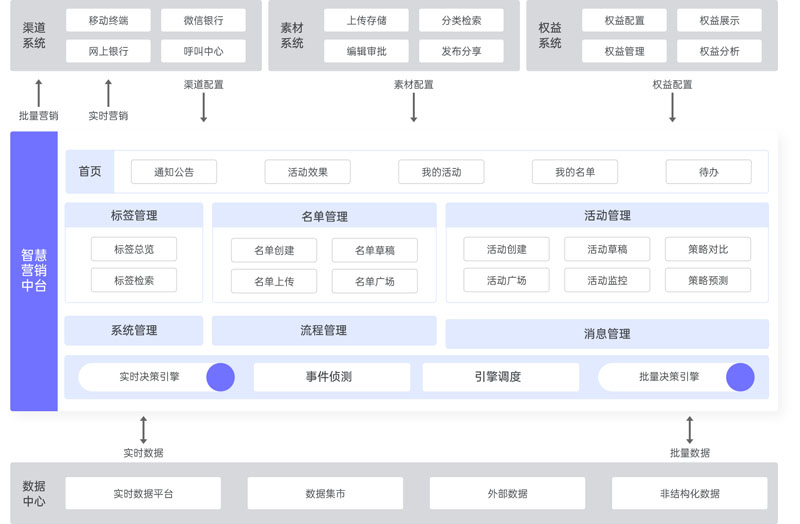The height and width of the screenshot is (524, 800).
Task: Open the 流程管理 module bar
Action: pos(324,331)
